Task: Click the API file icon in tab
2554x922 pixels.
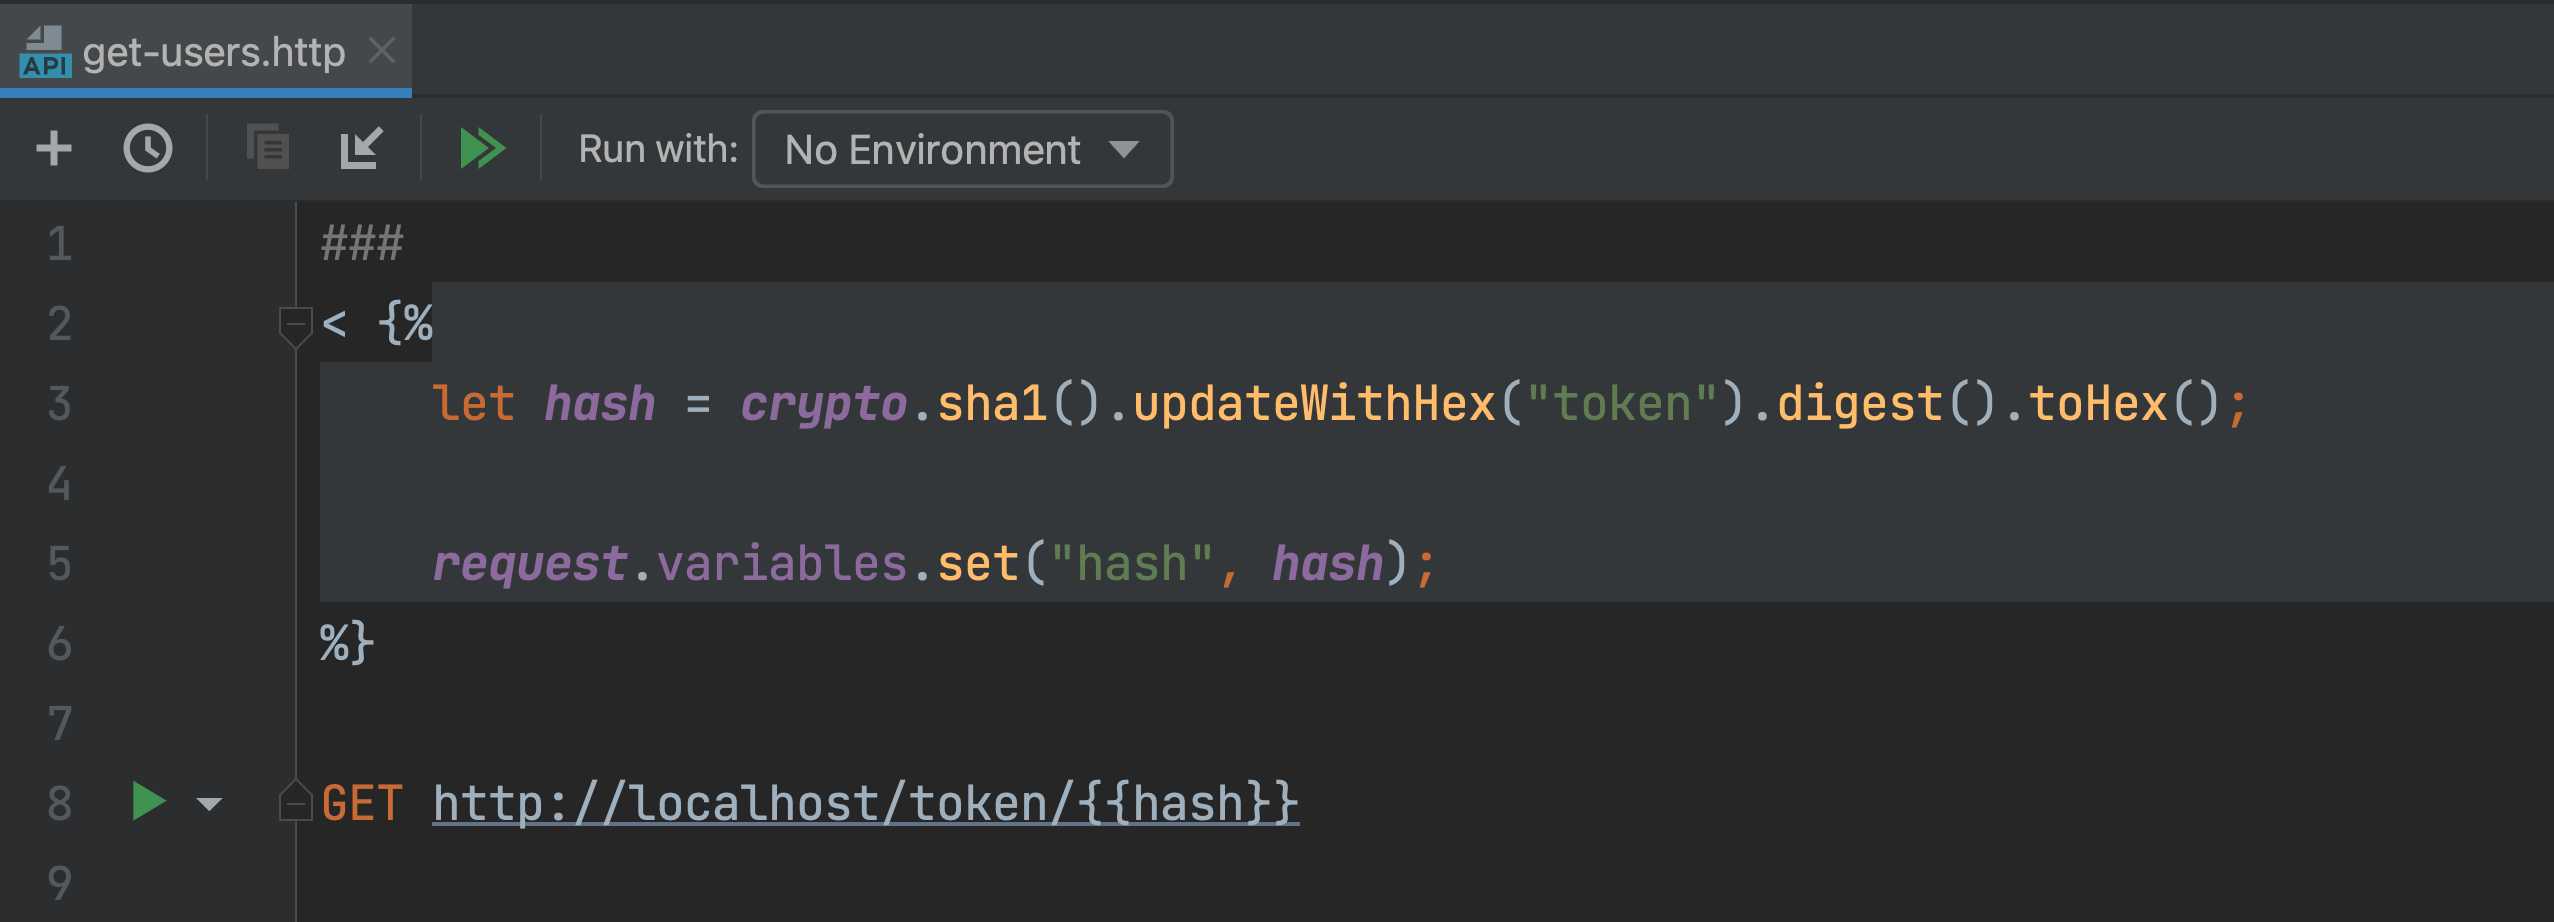Action: [x=45, y=52]
